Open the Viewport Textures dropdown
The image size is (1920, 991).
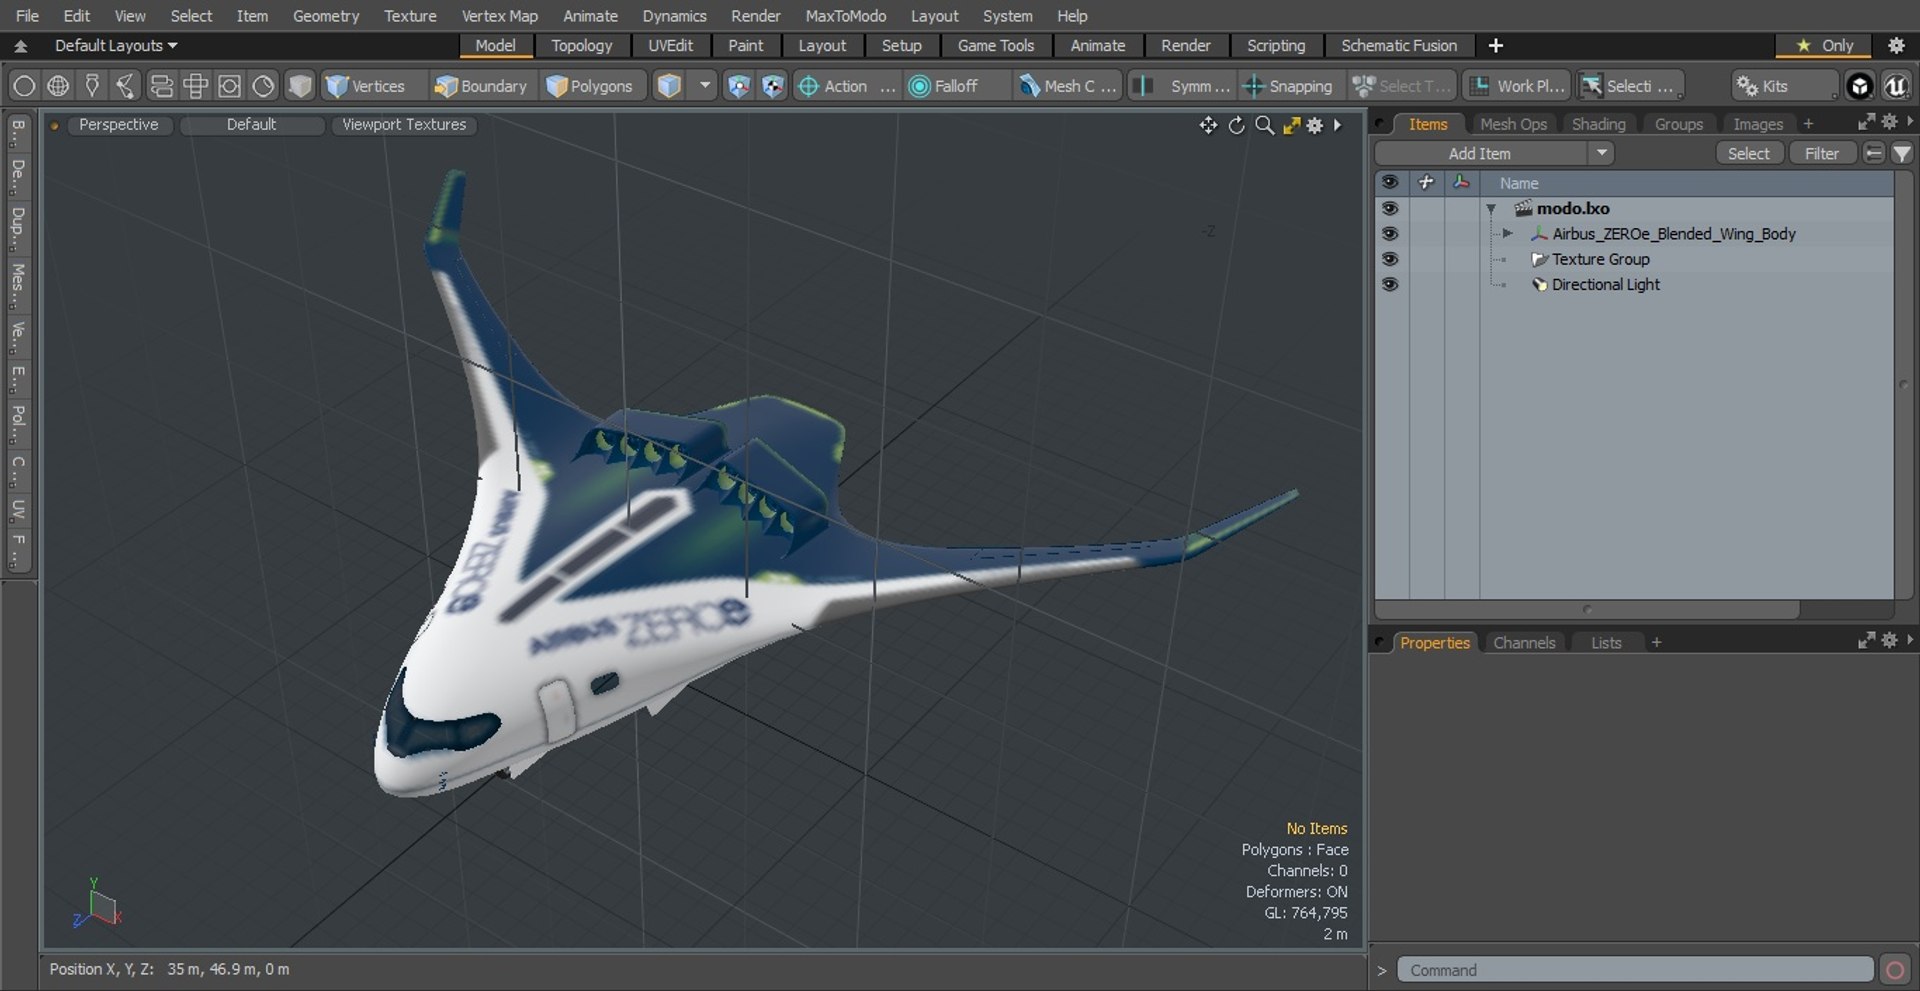tap(404, 125)
